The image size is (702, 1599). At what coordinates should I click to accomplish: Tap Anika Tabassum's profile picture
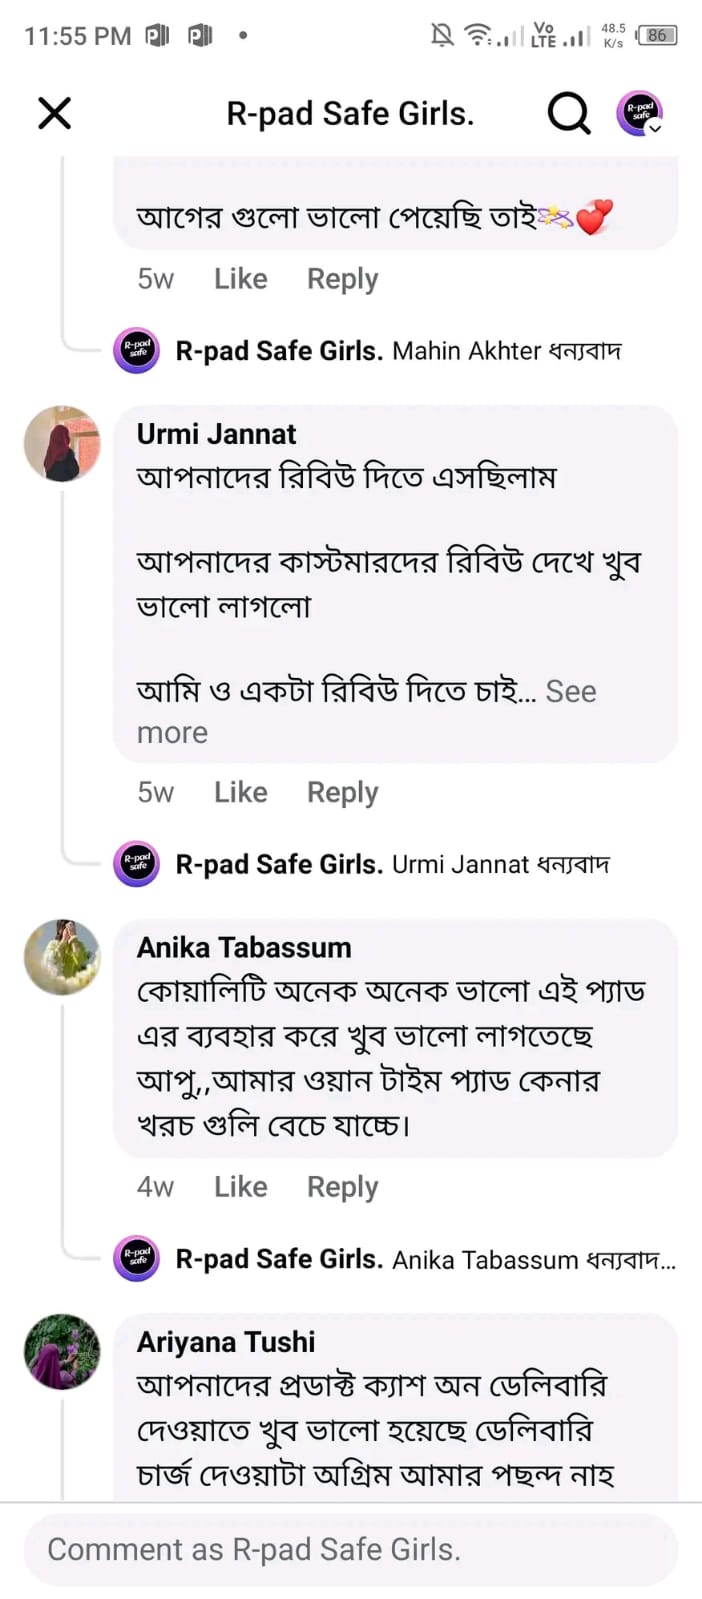tap(62, 957)
